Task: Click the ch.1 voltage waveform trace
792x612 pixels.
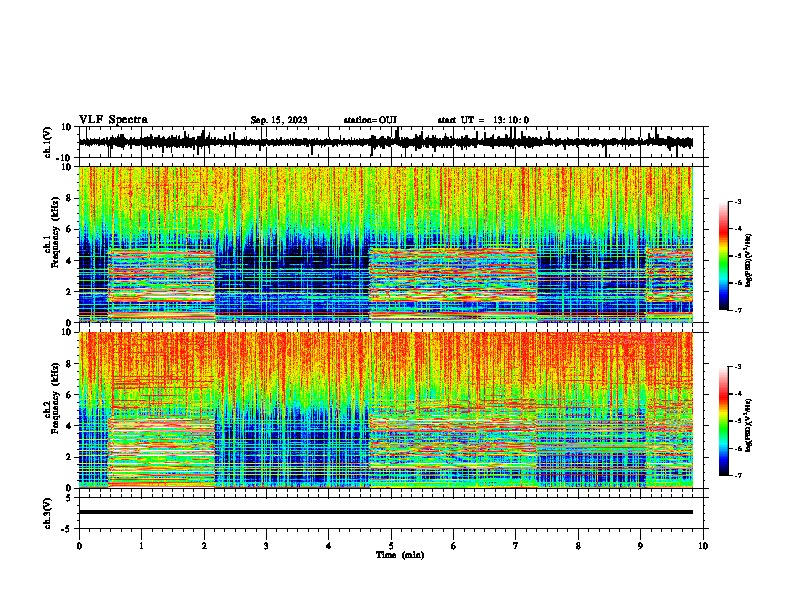Action: (386, 142)
